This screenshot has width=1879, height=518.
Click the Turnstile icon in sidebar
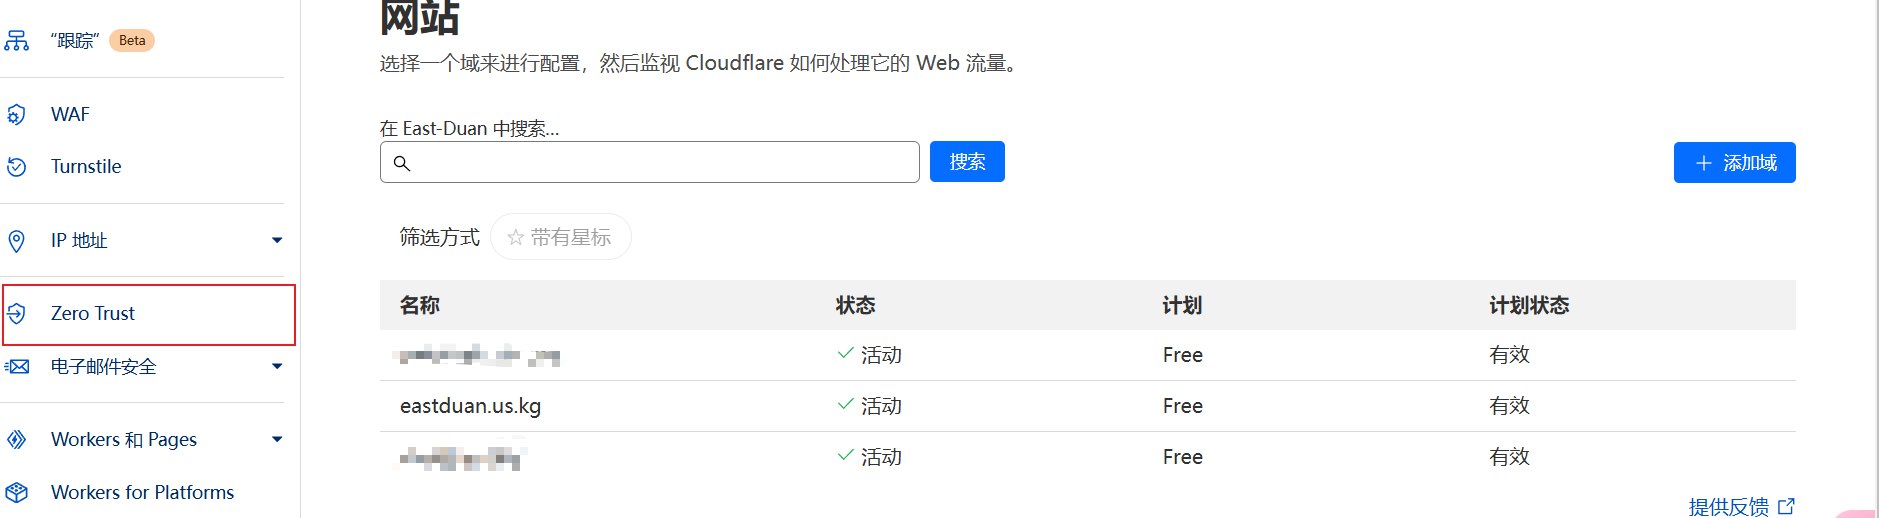17,167
